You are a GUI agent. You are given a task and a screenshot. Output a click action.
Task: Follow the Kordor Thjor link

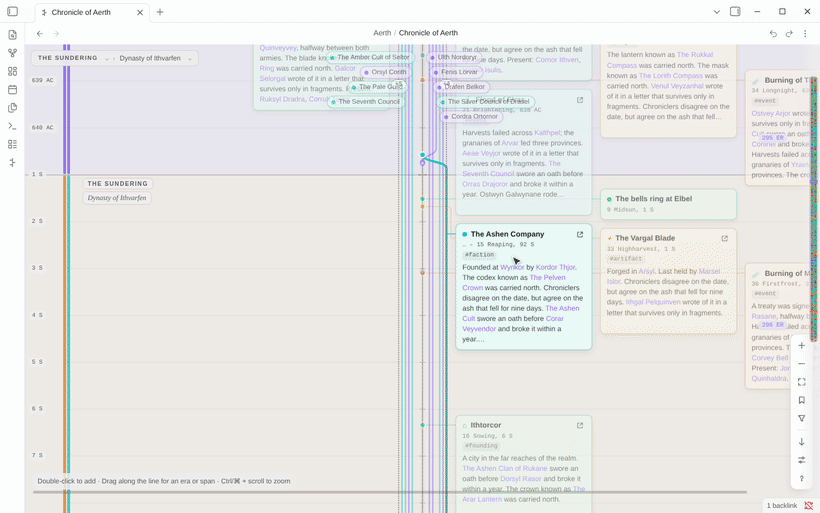tap(555, 267)
